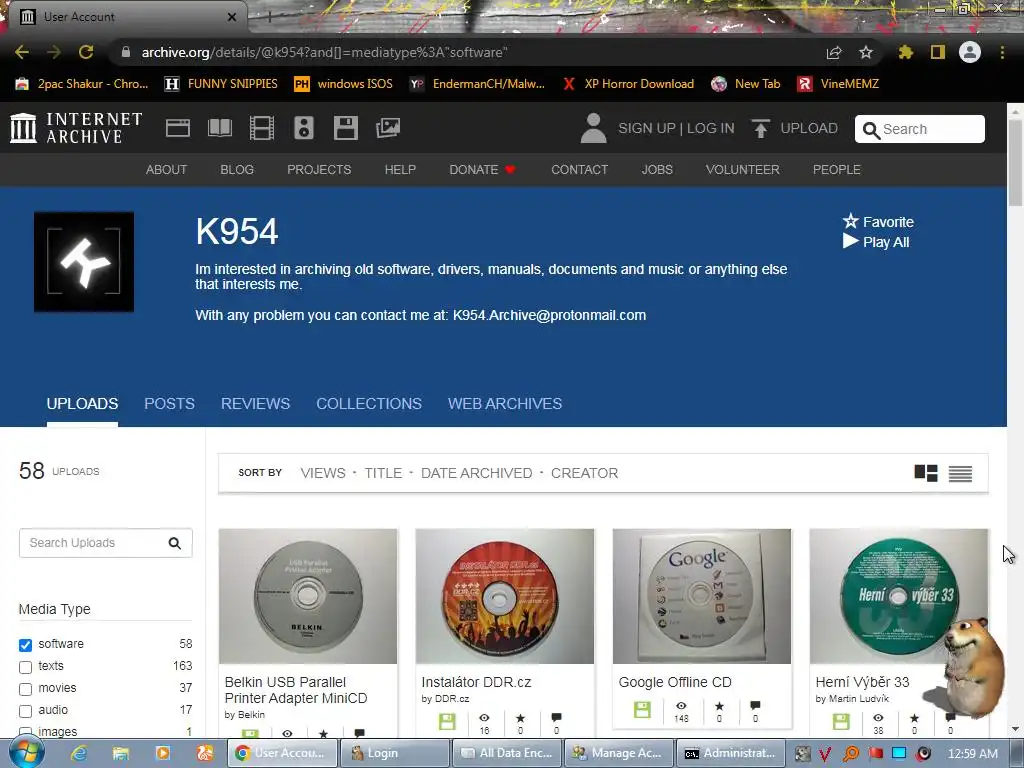Open the BLOG menu item
The height and width of the screenshot is (768, 1024).
[237, 170]
